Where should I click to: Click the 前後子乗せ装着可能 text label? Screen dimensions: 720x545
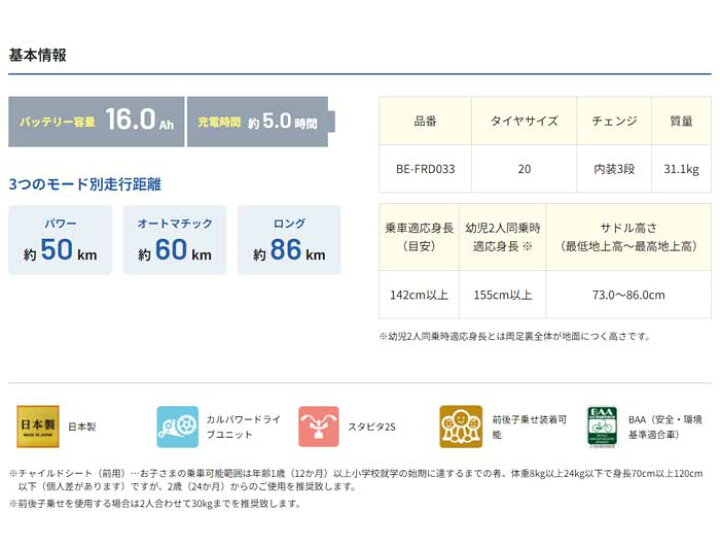coord(529,427)
